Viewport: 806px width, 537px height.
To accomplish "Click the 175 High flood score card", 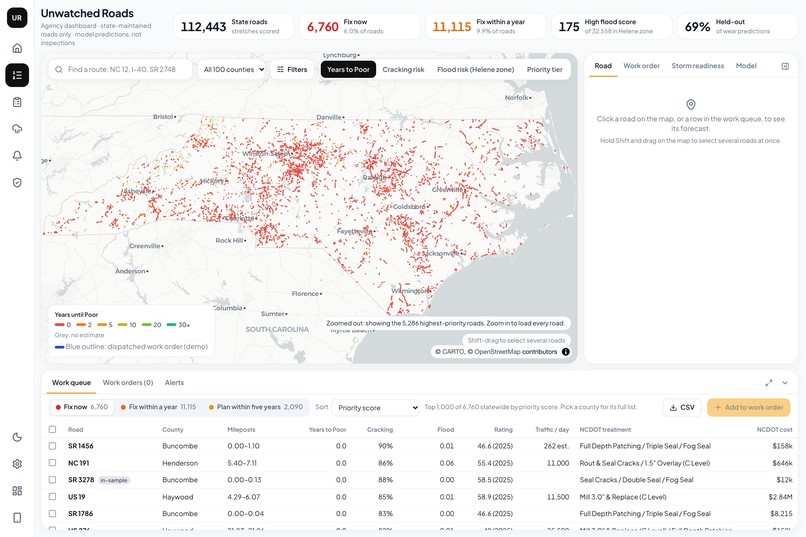I will (x=612, y=26).
